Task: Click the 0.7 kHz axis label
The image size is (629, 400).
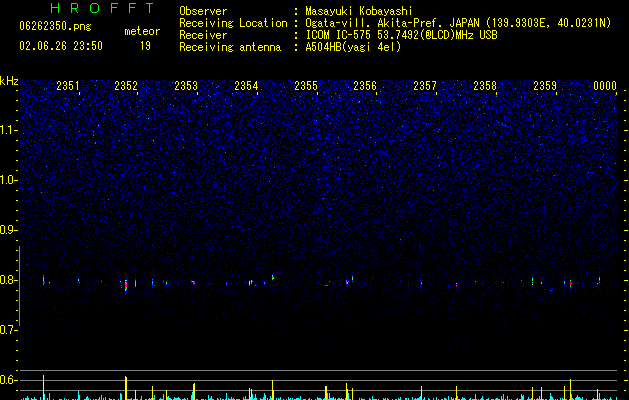Action: 8,330
